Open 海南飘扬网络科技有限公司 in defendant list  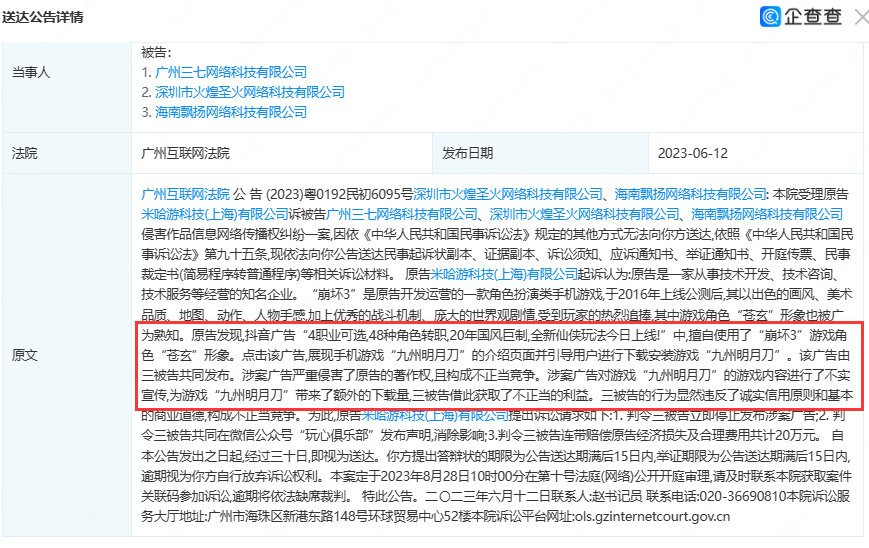coord(231,112)
